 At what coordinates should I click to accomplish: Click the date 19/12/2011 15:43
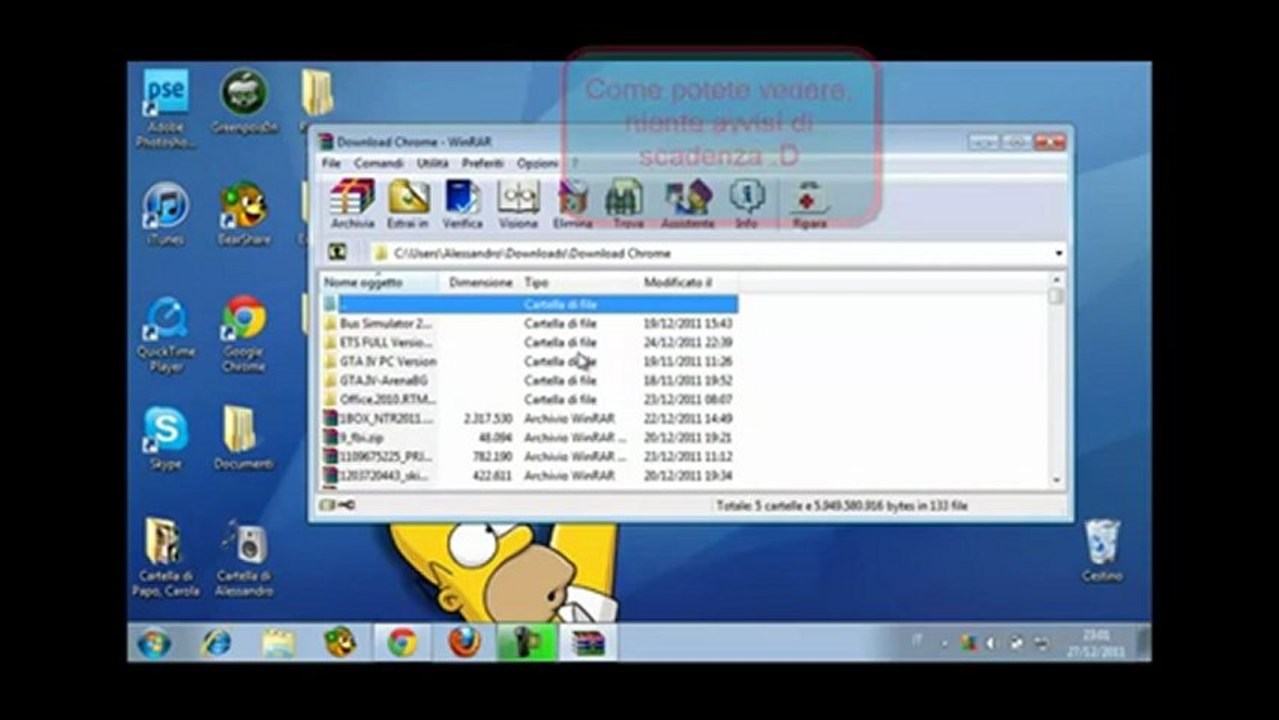click(688, 323)
